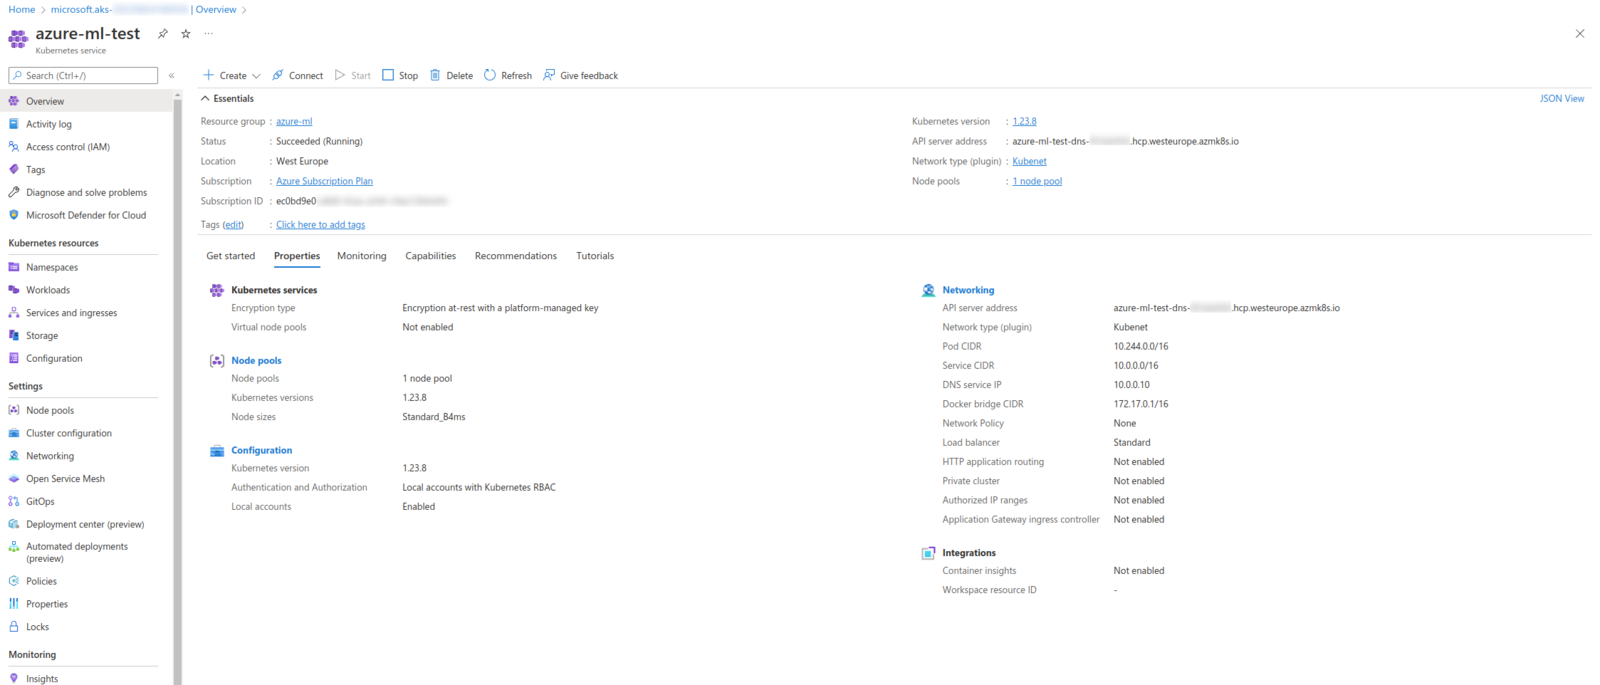Screen dimensions: 1600x685
Task: Delete the cluster from the toolbar
Action: (451, 75)
